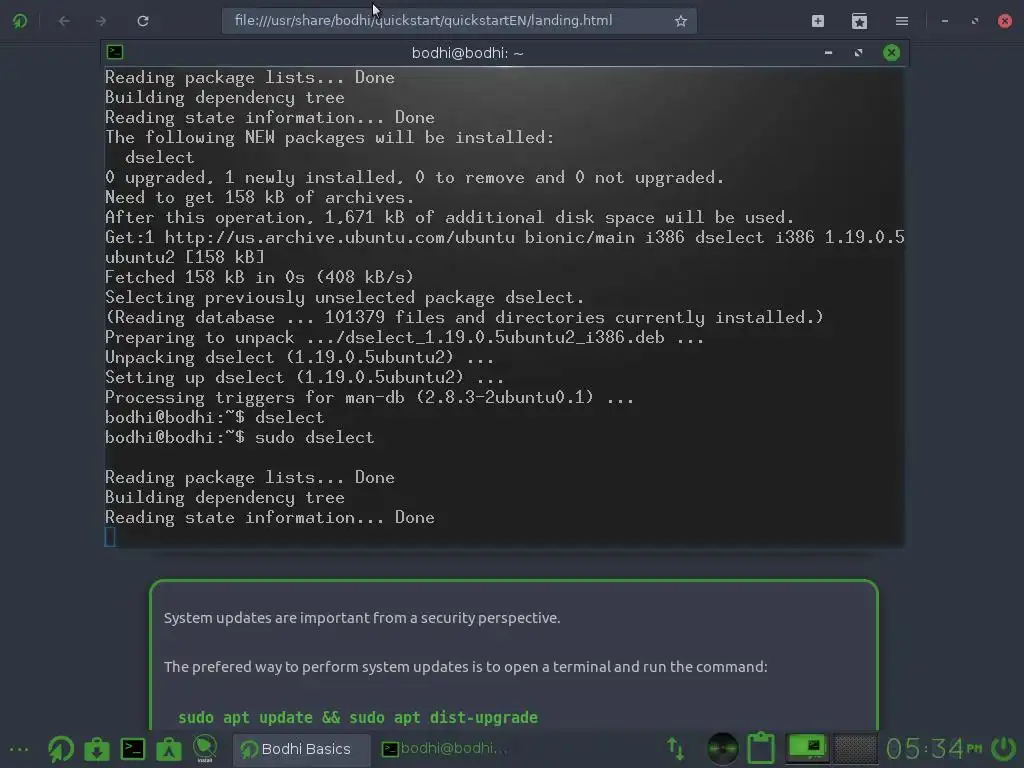Minimize the browser window
Screen dimensions: 1024x768
(944, 21)
